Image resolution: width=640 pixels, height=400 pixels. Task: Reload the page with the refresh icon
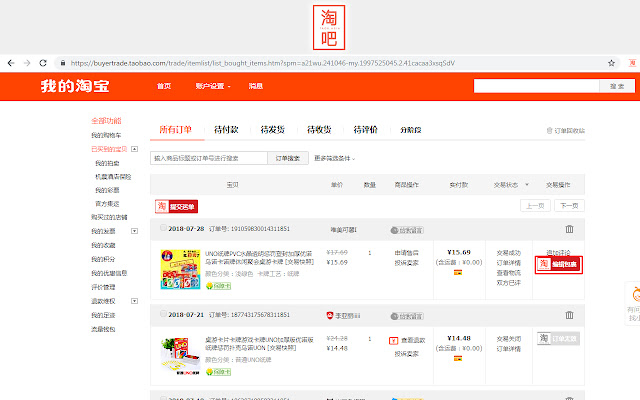coord(43,63)
